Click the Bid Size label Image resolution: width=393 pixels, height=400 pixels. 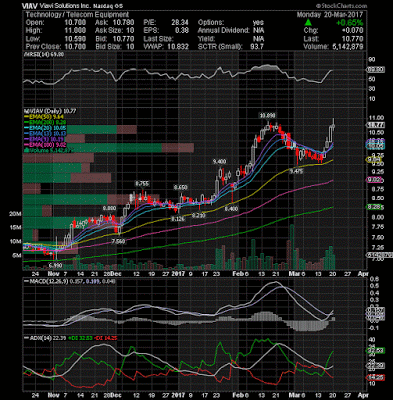tap(108, 47)
